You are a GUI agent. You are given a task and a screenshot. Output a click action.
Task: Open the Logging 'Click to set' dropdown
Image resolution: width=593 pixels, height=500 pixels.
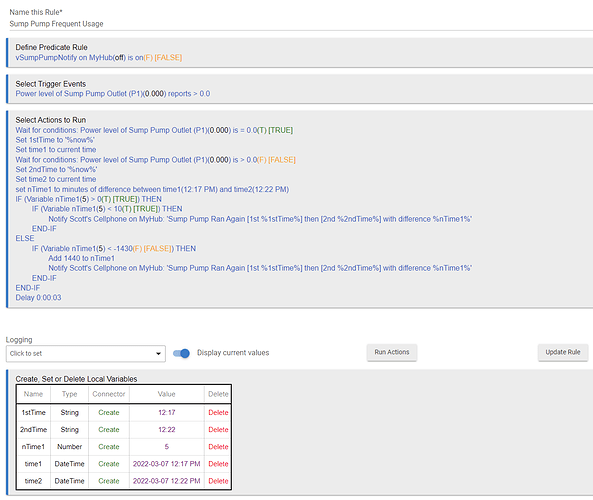[86, 354]
